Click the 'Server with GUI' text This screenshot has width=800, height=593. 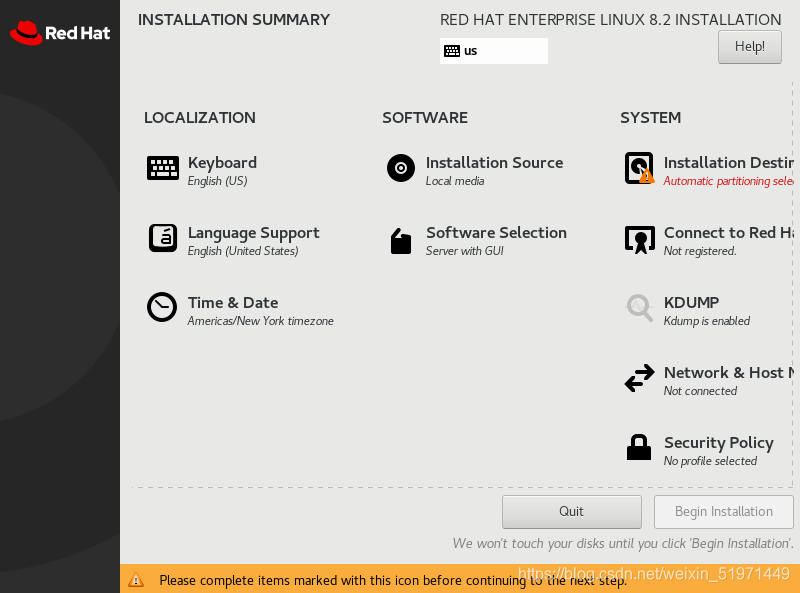pyautogui.click(x=465, y=251)
